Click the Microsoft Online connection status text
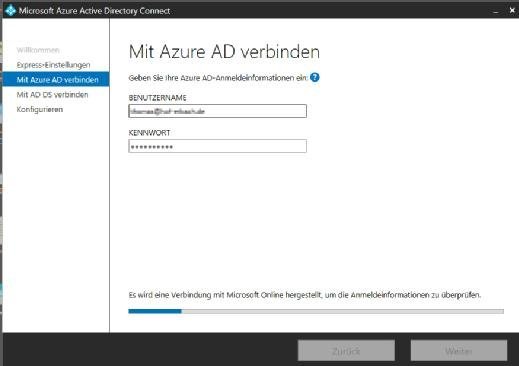 tap(305, 295)
